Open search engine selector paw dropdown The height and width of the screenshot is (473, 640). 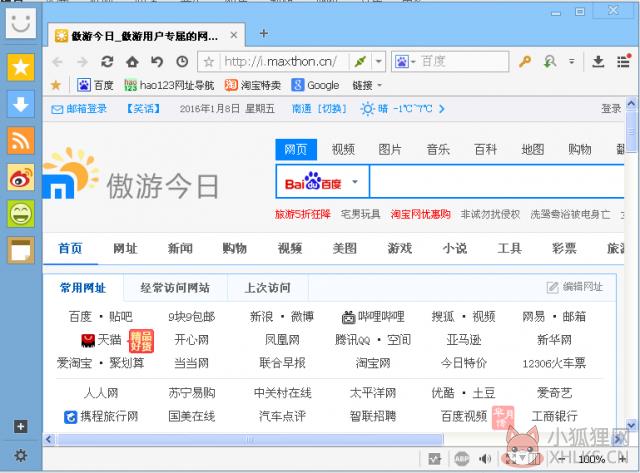405,62
